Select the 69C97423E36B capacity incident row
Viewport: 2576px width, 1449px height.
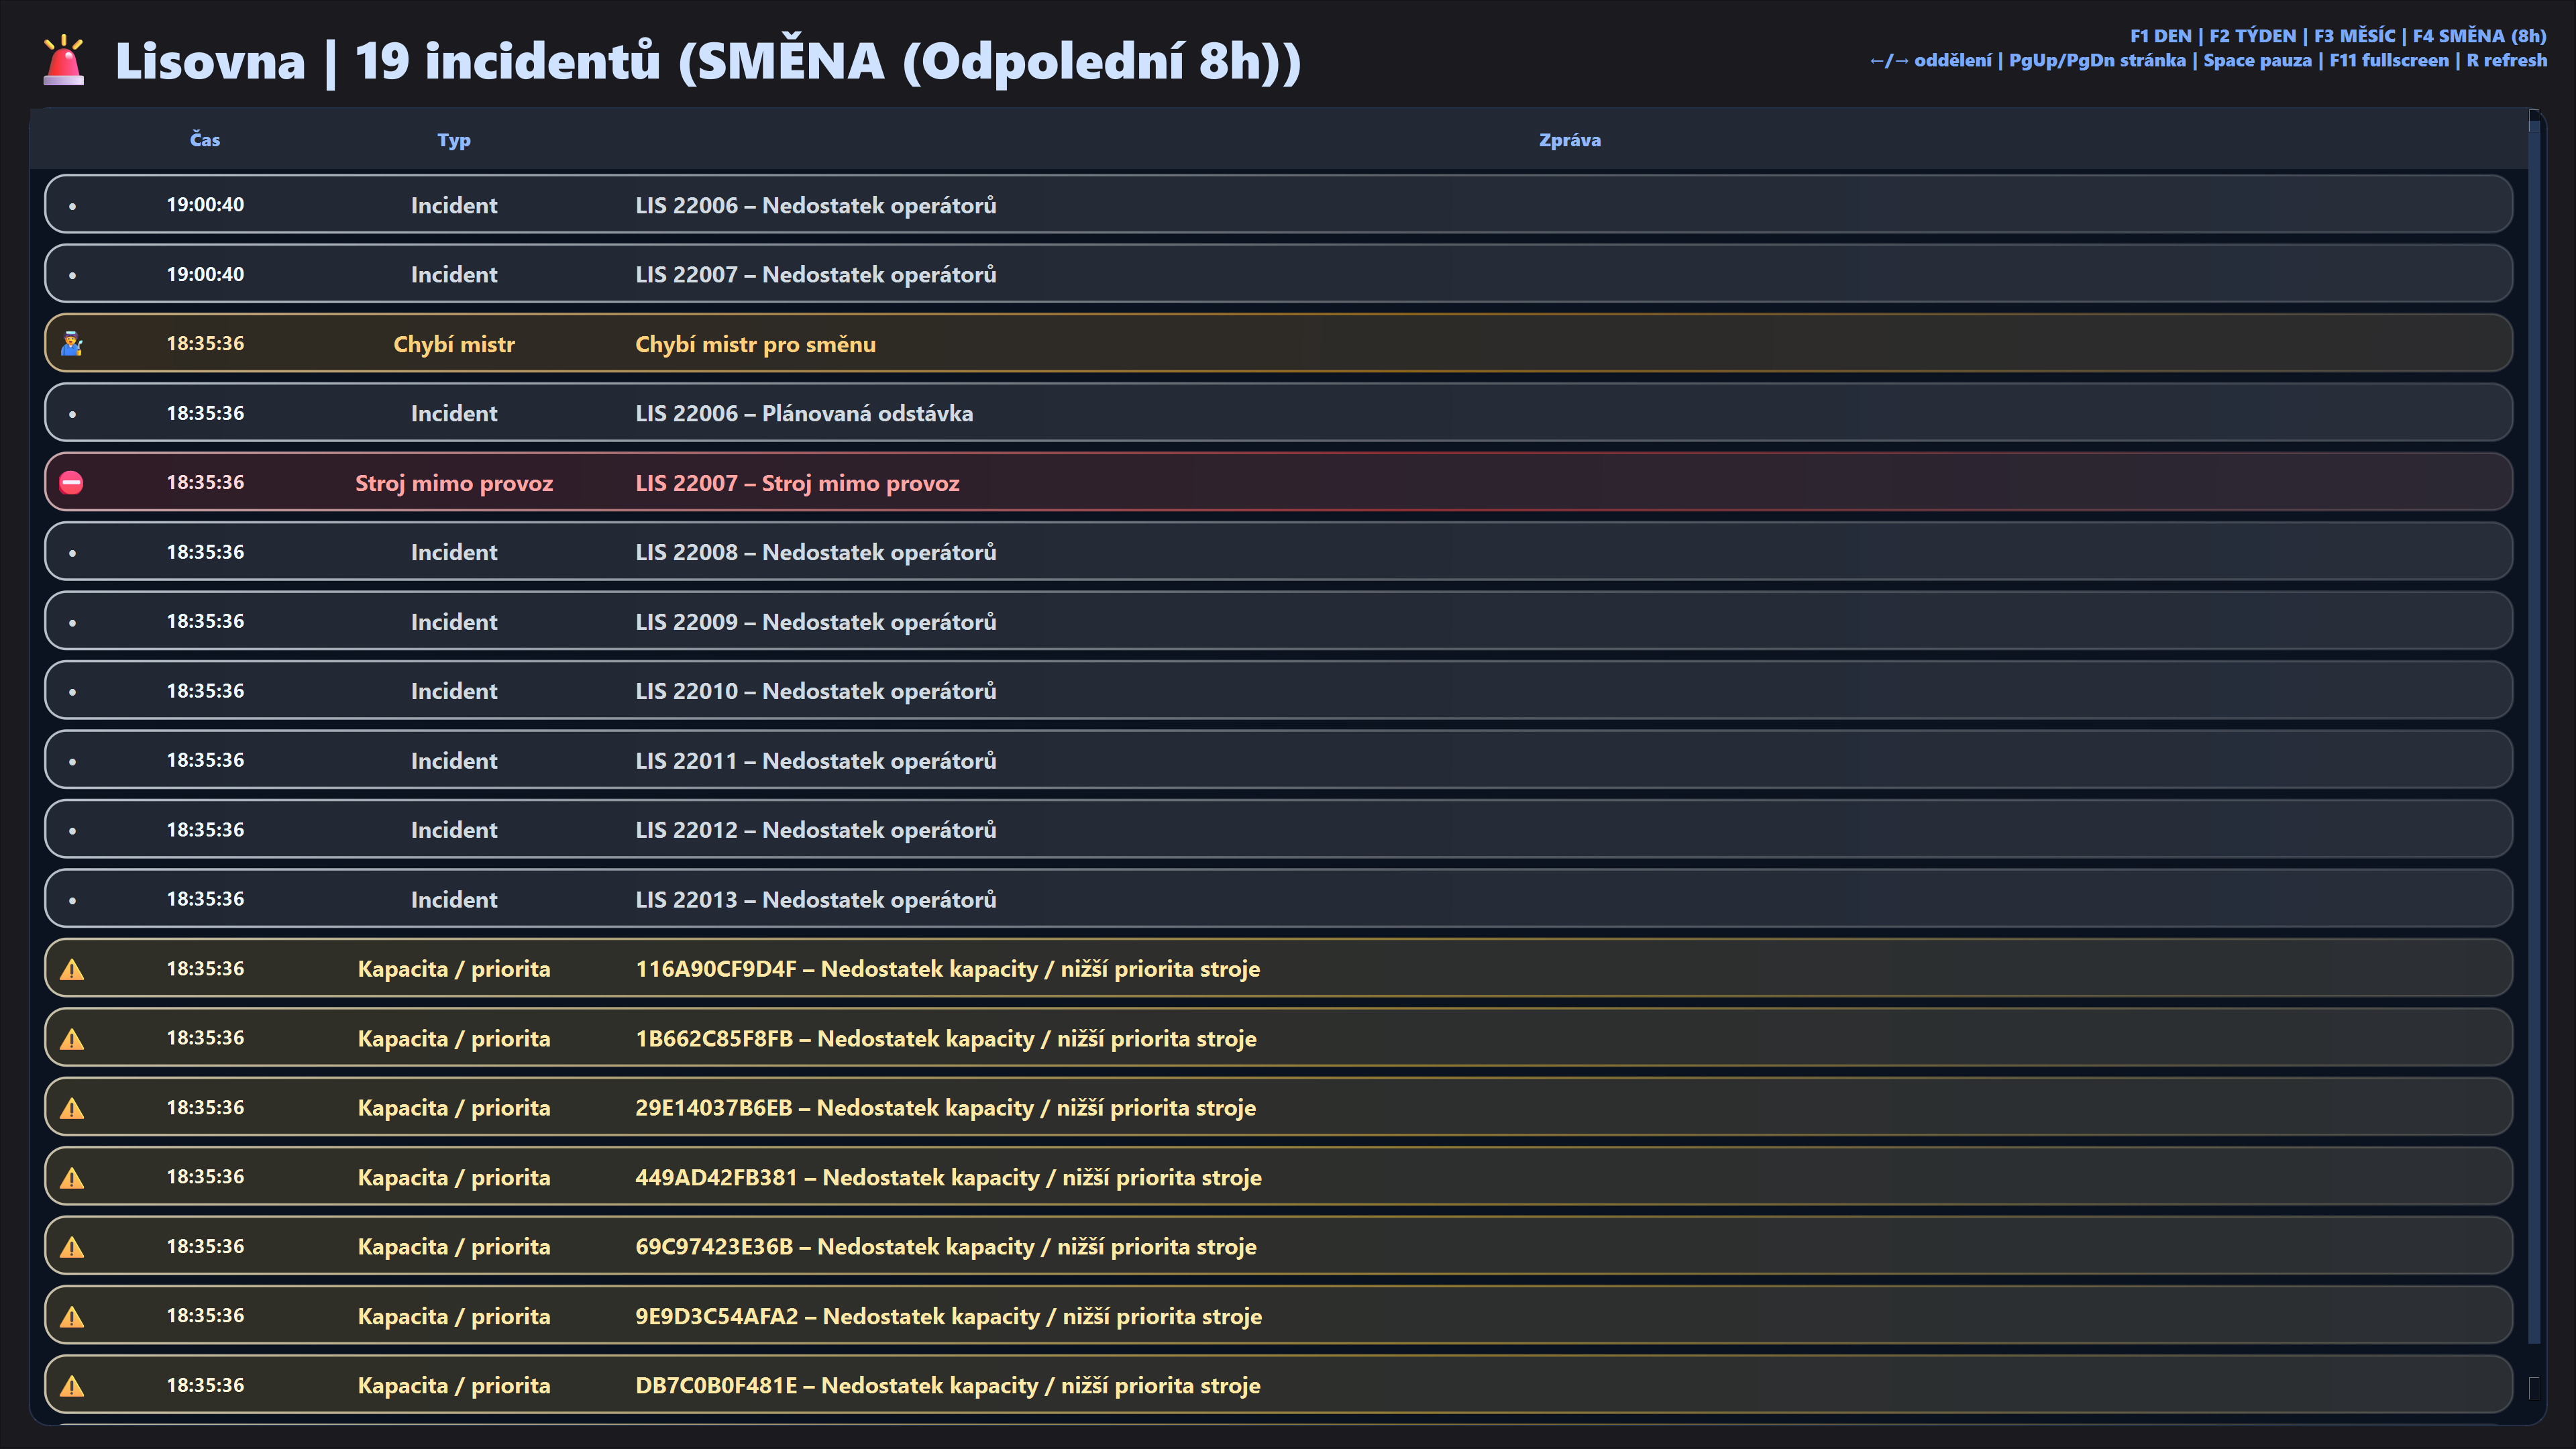coord(1278,1247)
